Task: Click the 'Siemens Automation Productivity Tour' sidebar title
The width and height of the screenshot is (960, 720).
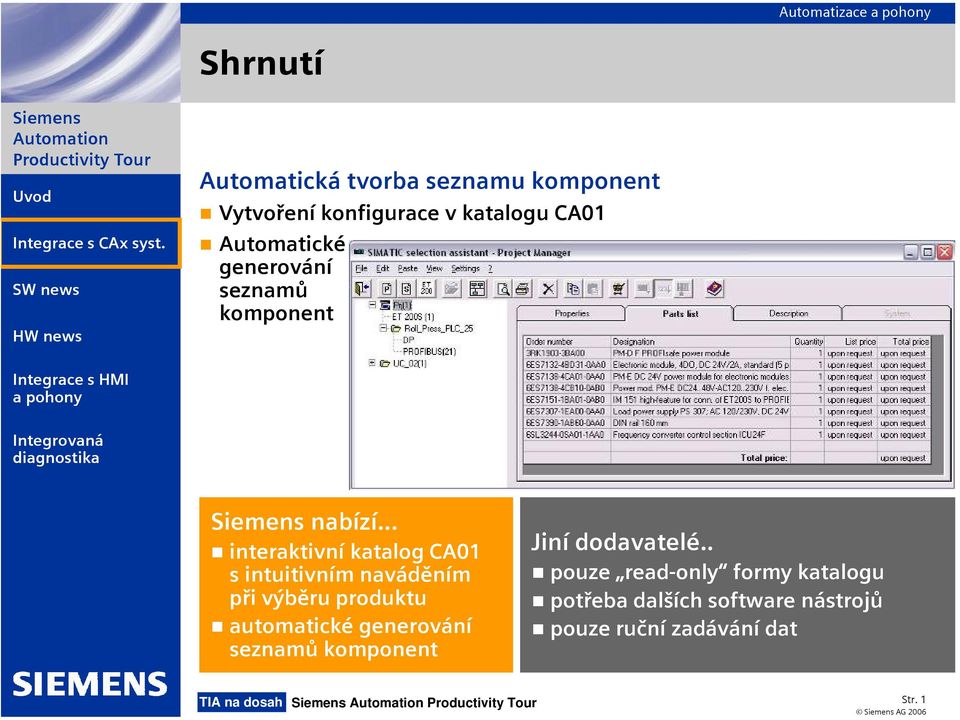Action: (81, 139)
